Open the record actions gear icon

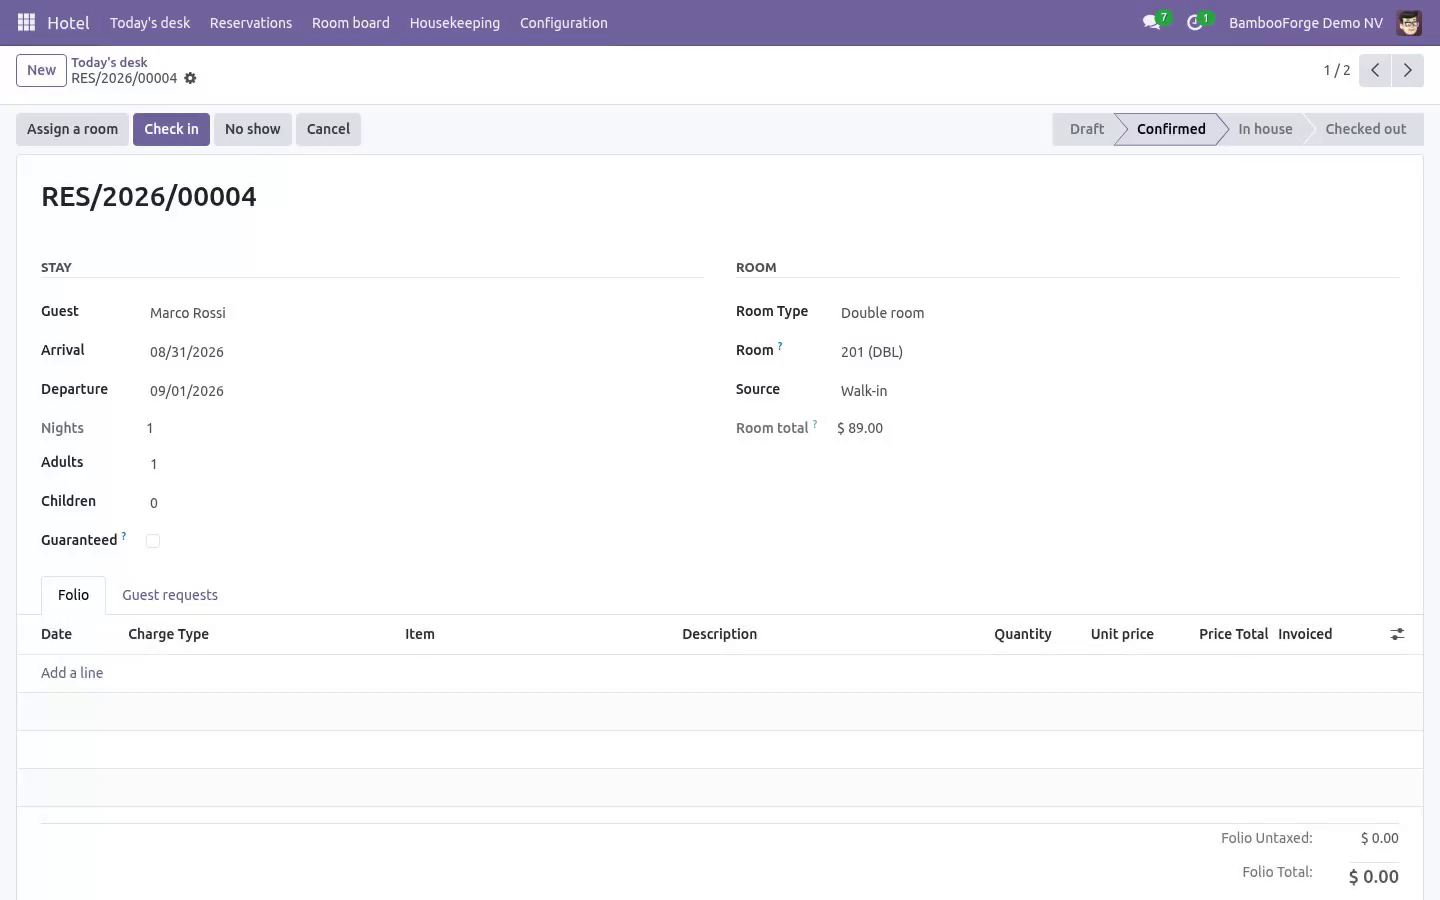click(190, 78)
